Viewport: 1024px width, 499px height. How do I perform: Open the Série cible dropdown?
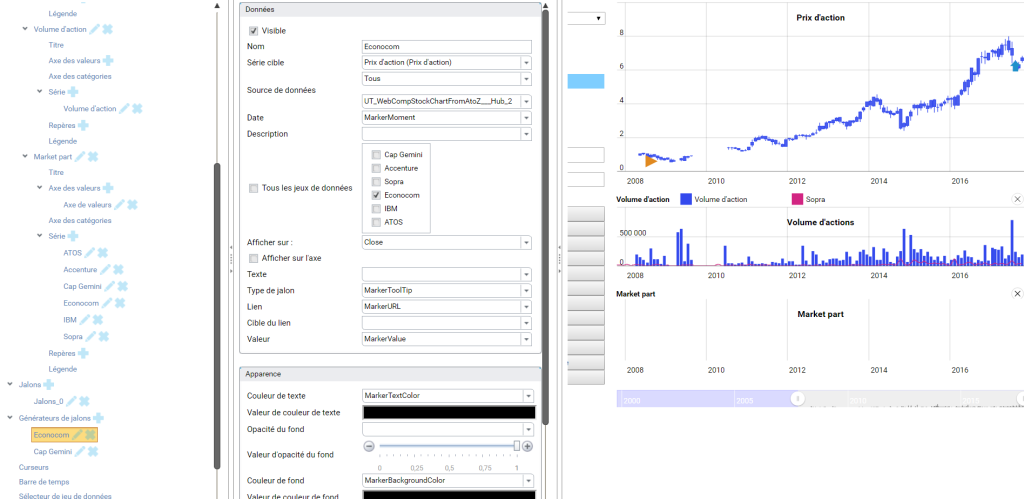point(526,63)
